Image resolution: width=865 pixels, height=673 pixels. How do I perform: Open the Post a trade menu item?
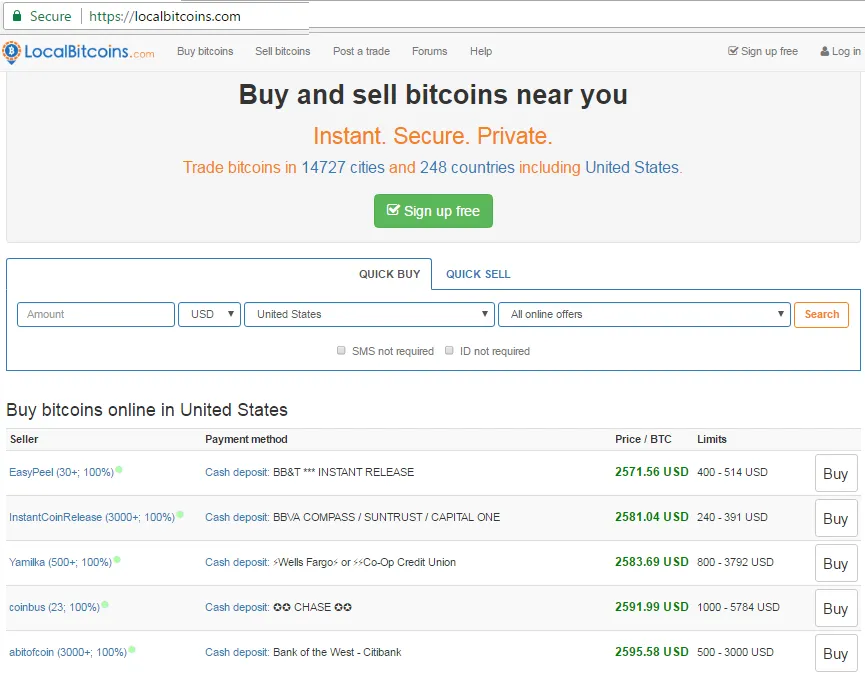(x=361, y=51)
